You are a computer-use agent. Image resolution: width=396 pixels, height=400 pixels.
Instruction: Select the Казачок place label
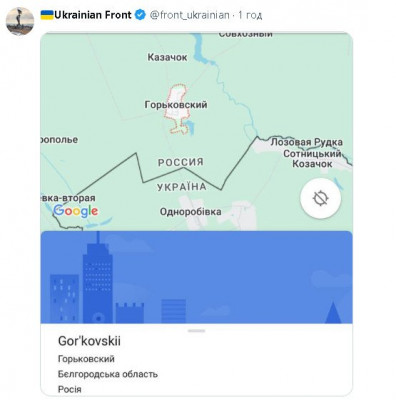167,57
